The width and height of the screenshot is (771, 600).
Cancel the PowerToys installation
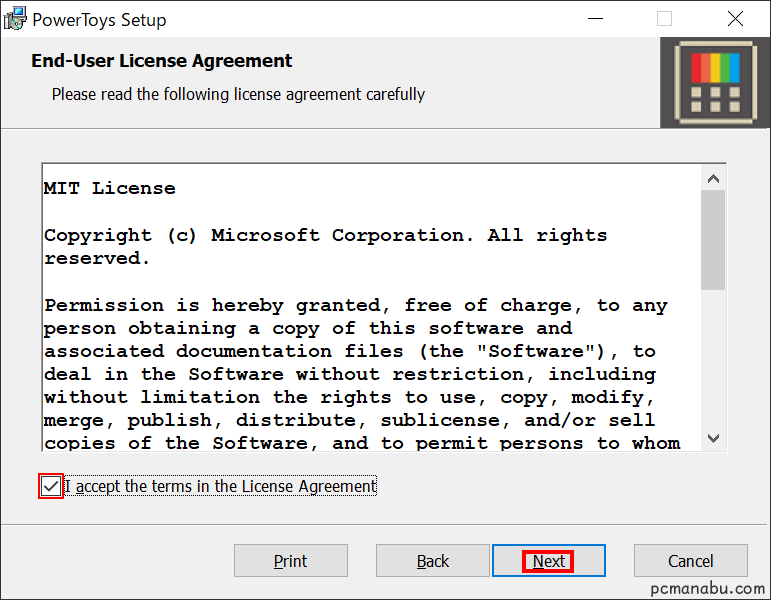690,561
